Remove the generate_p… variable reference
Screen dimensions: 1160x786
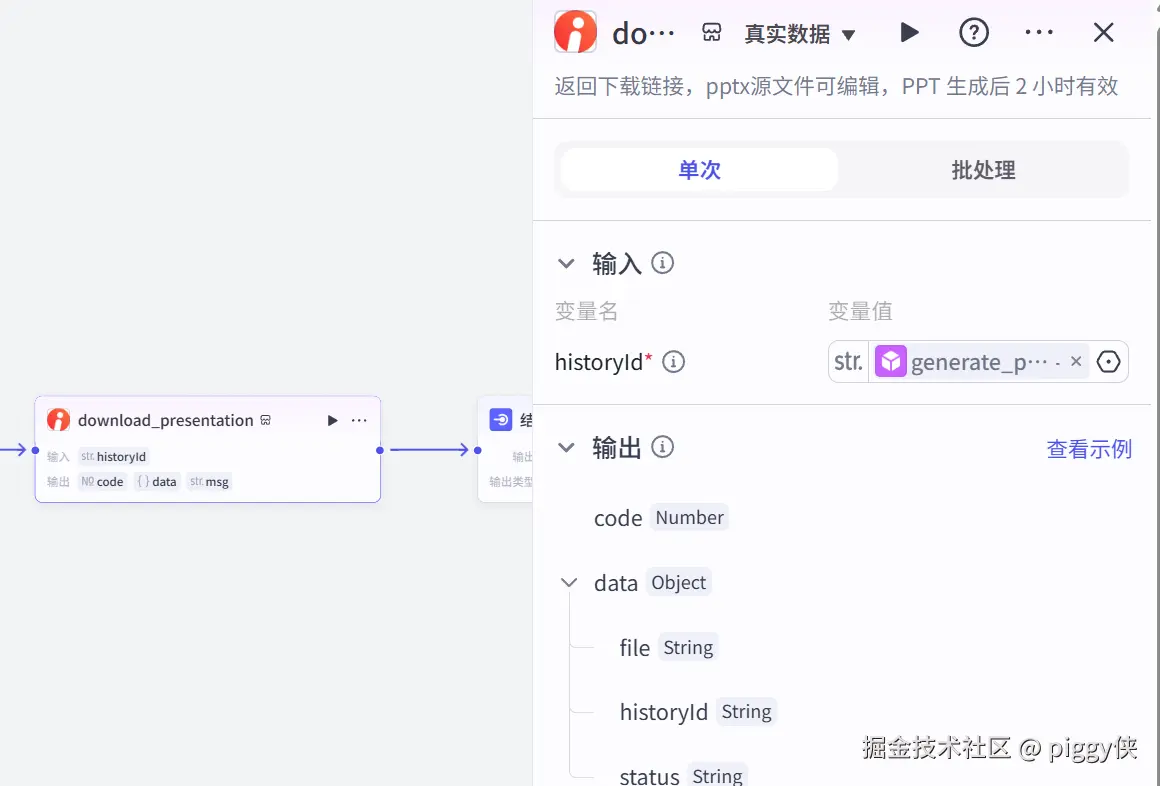click(x=1076, y=361)
